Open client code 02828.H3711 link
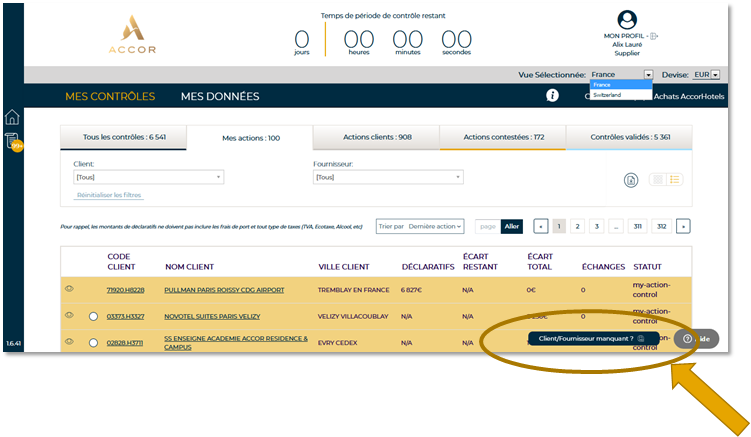This screenshot has height=437, width=751. point(125,343)
